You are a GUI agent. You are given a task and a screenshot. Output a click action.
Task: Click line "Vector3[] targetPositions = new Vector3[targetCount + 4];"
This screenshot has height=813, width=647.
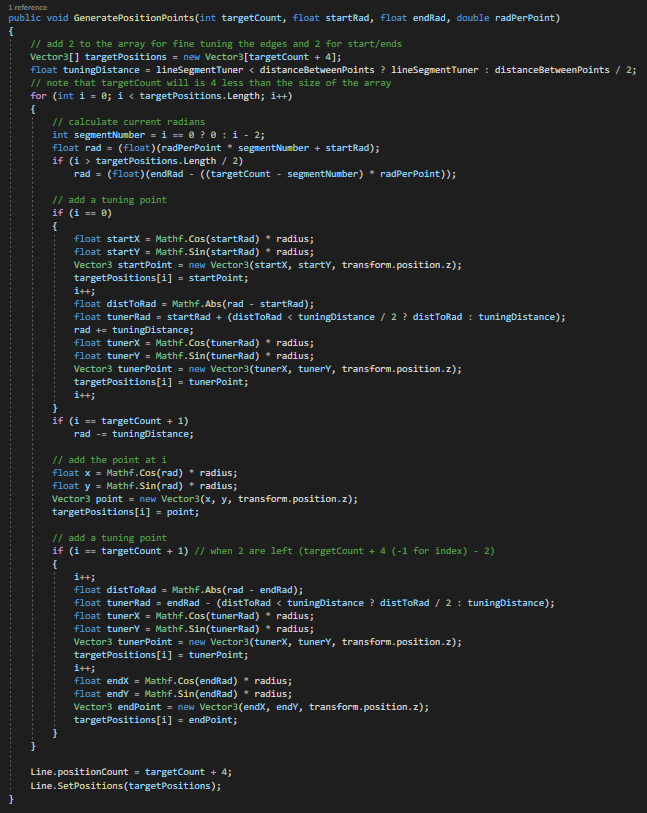click(186, 57)
